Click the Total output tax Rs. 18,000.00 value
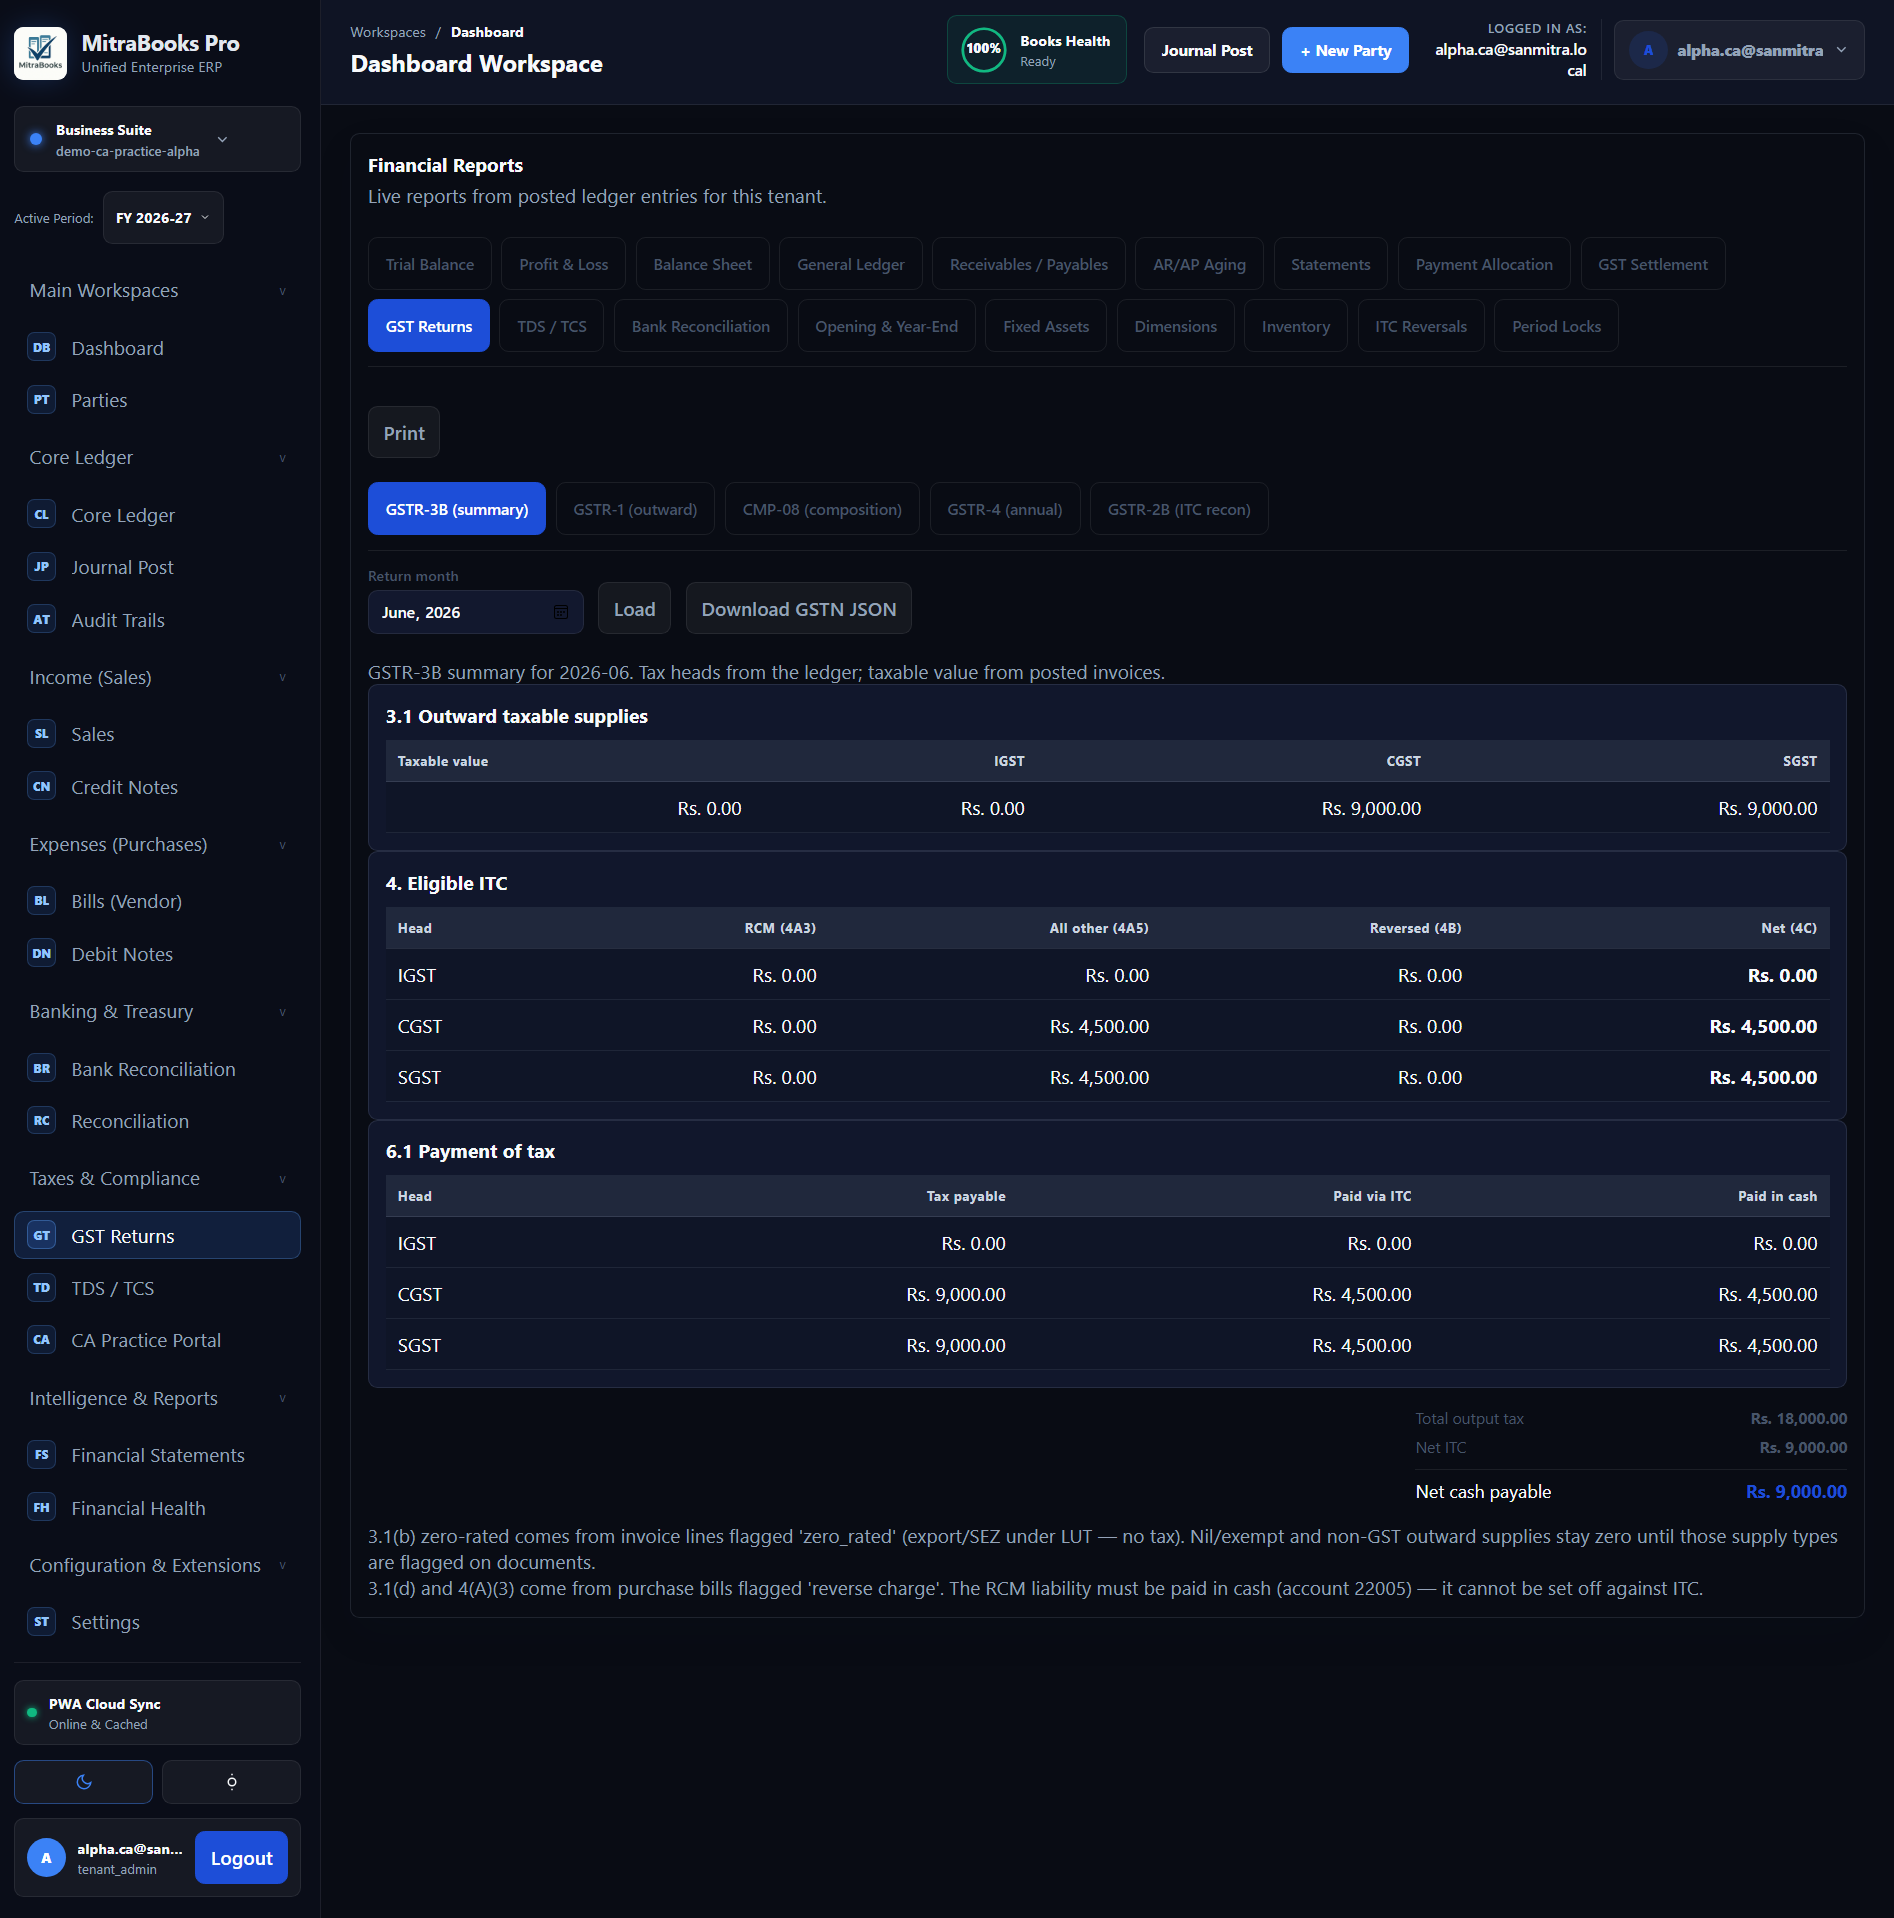This screenshot has height=1918, width=1894. pos(1798,1418)
